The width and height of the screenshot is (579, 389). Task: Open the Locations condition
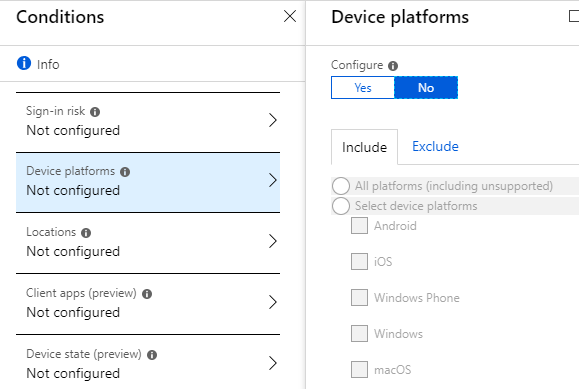tap(148, 243)
